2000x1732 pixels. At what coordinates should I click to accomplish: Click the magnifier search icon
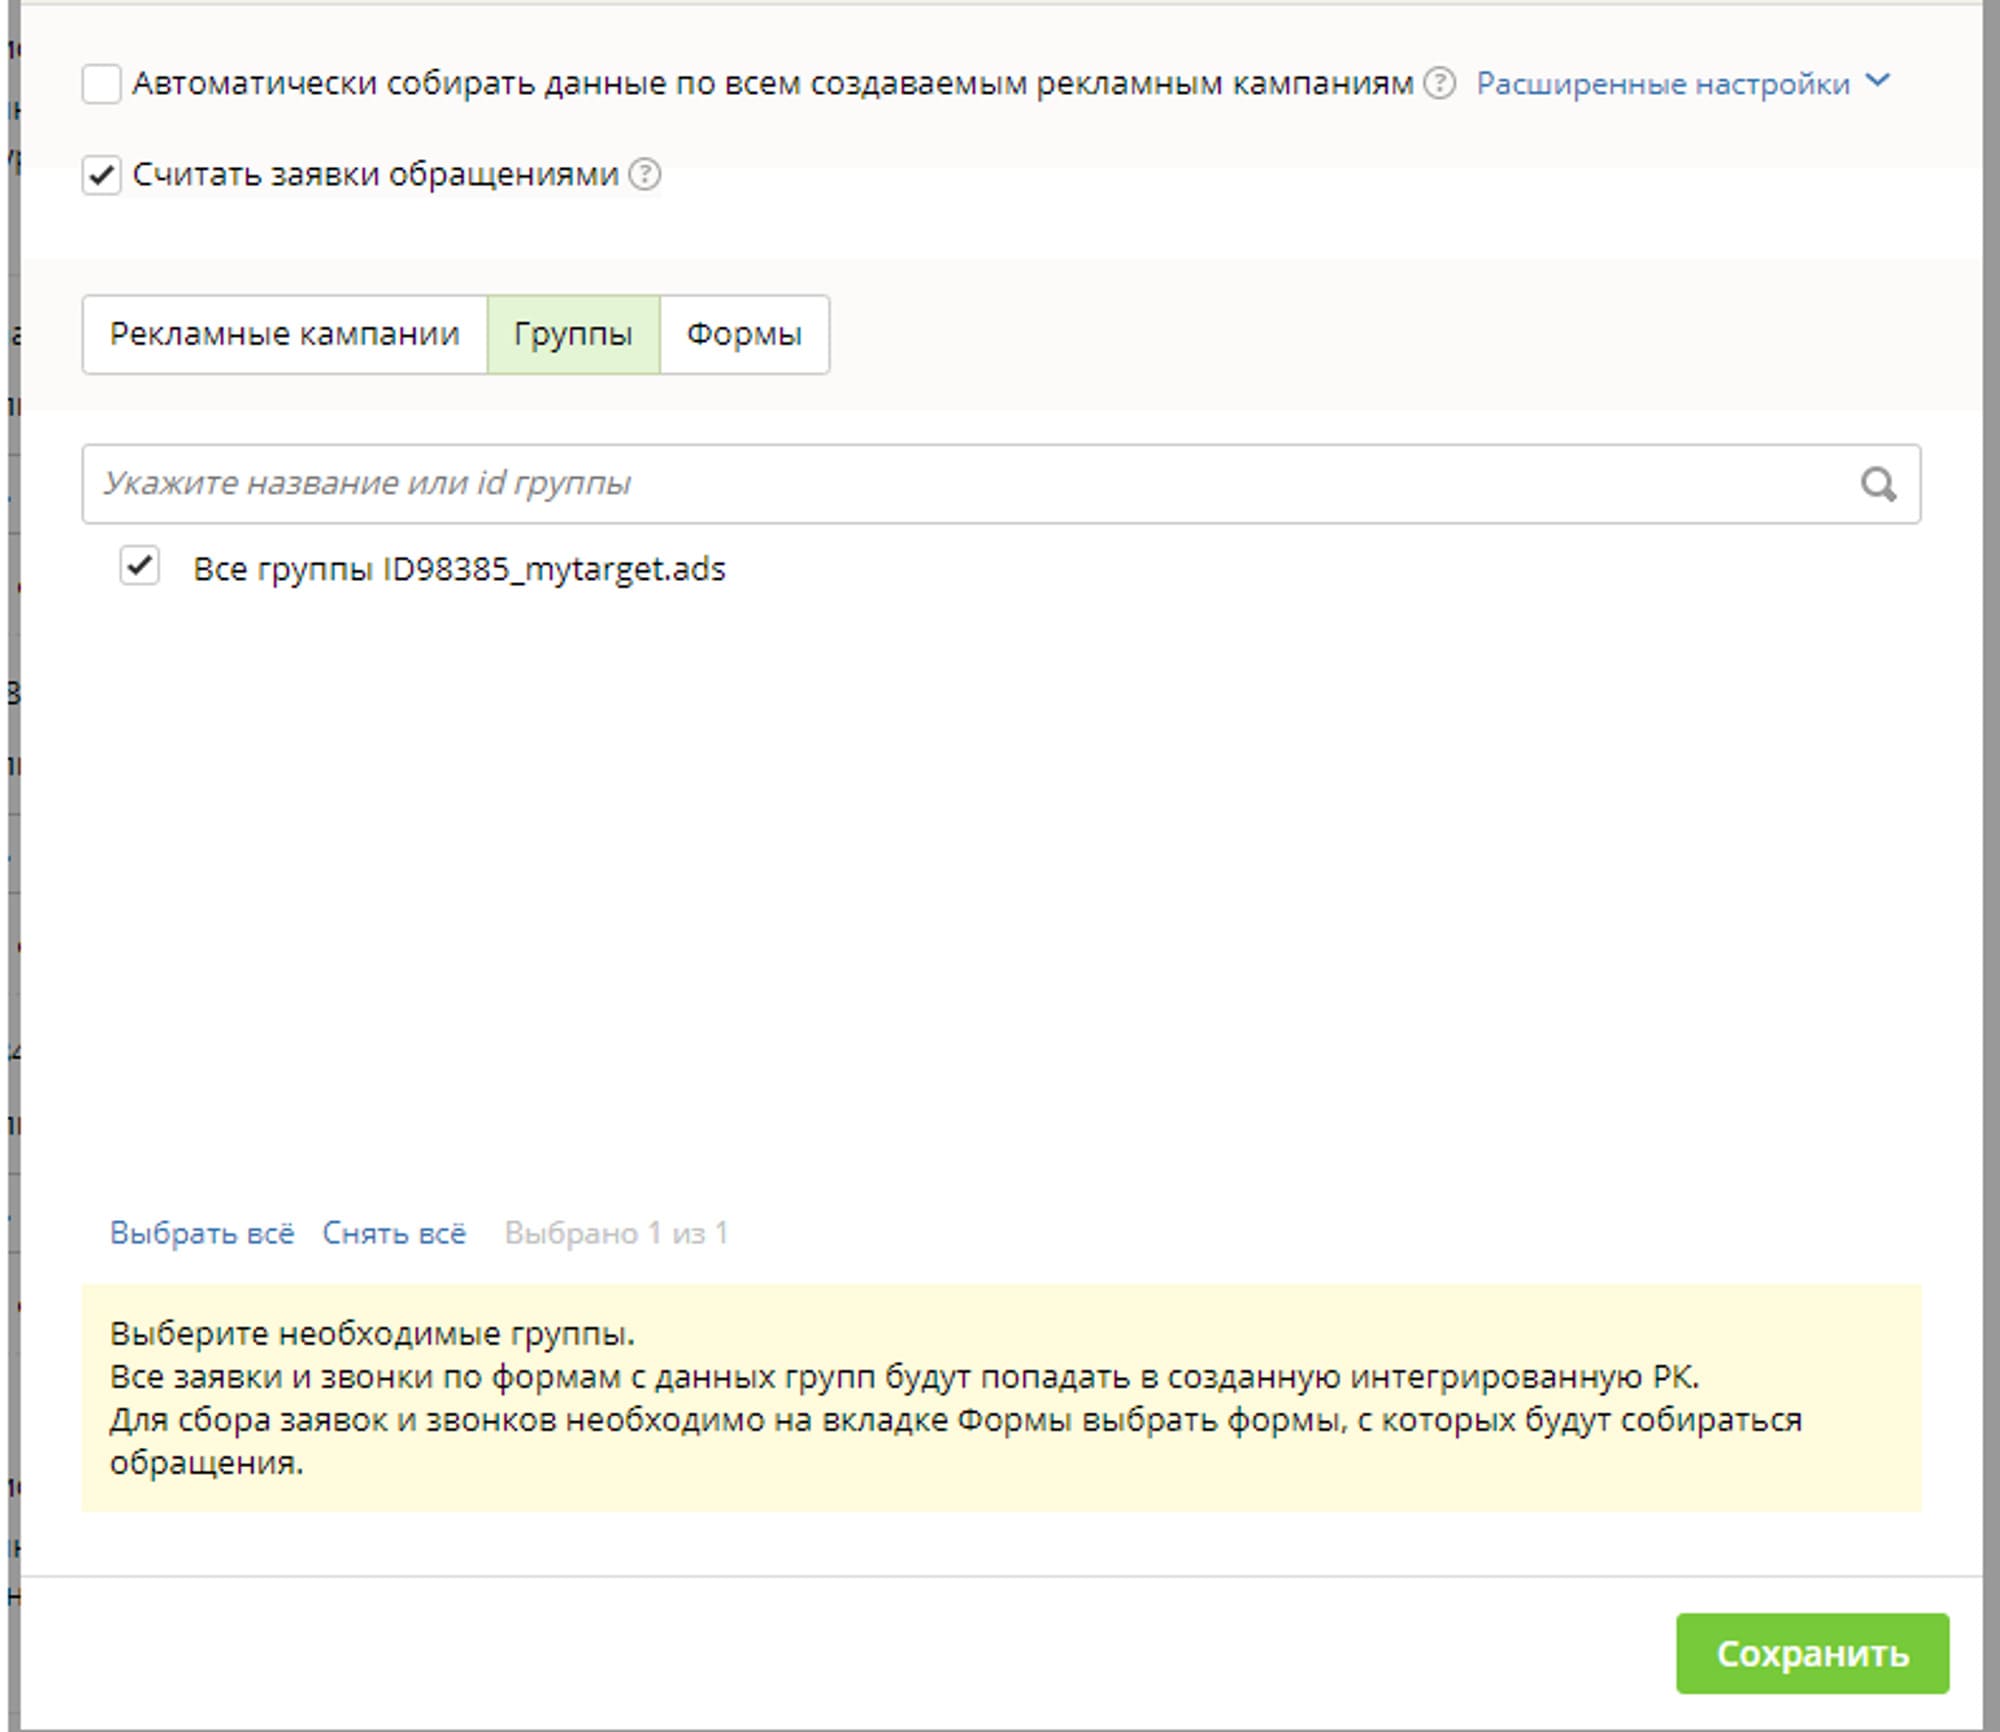click(x=1877, y=485)
